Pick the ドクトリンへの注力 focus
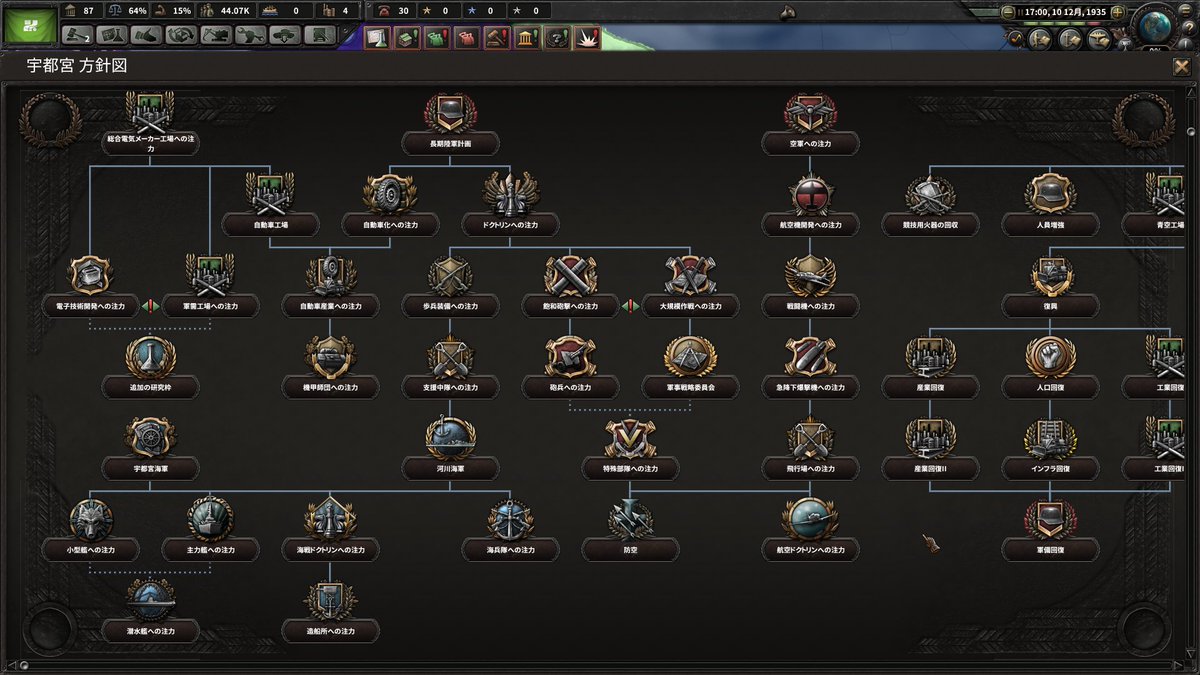This screenshot has height=675, width=1200. 510,204
